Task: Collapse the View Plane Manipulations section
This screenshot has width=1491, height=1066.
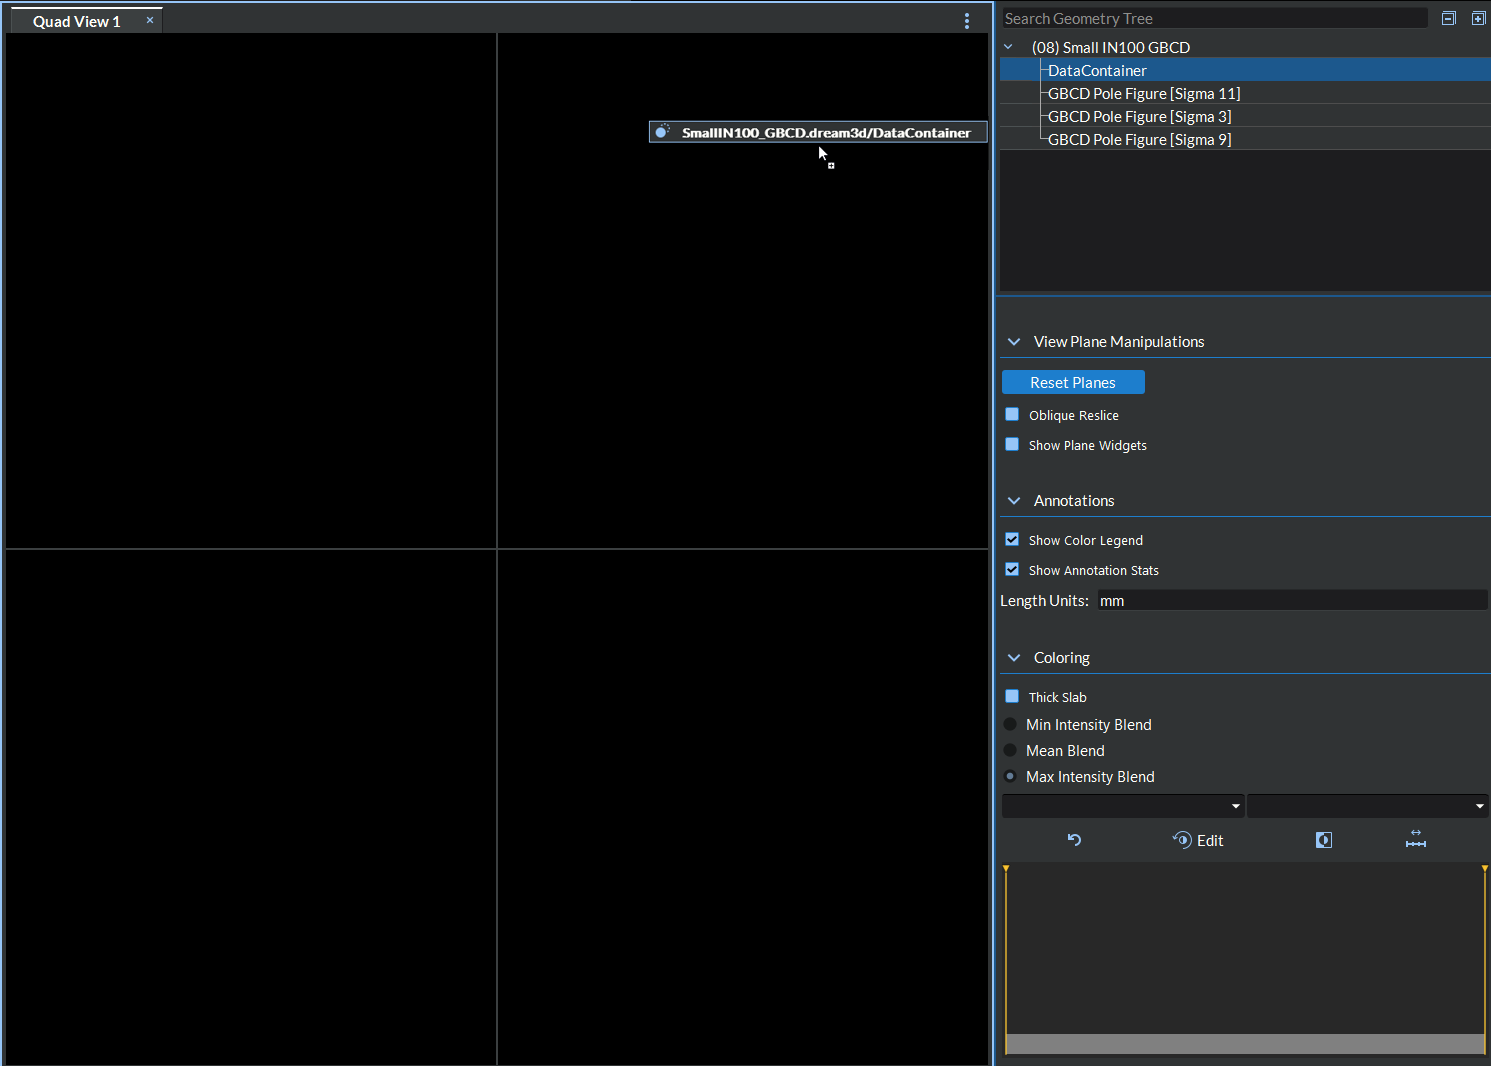Action: point(1014,341)
